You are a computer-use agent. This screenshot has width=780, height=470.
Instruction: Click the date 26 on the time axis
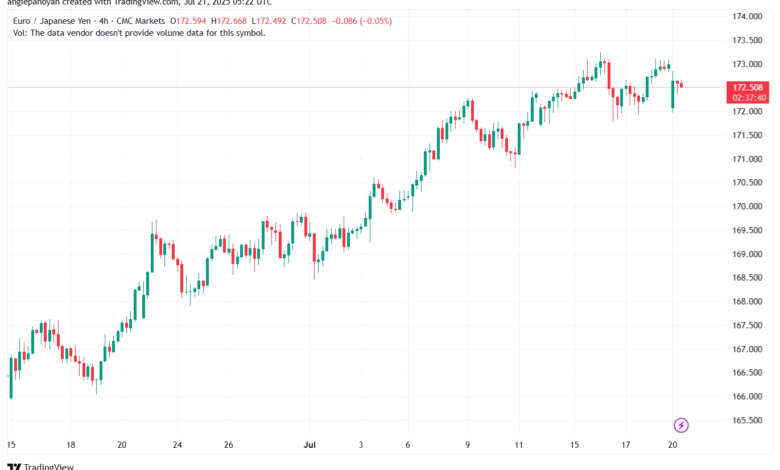coord(228,445)
